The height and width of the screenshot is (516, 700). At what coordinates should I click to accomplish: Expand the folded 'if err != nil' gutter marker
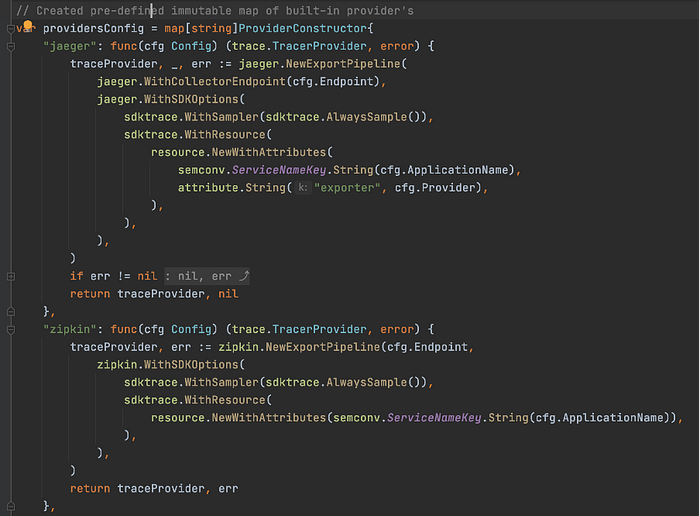pyautogui.click(x=11, y=277)
